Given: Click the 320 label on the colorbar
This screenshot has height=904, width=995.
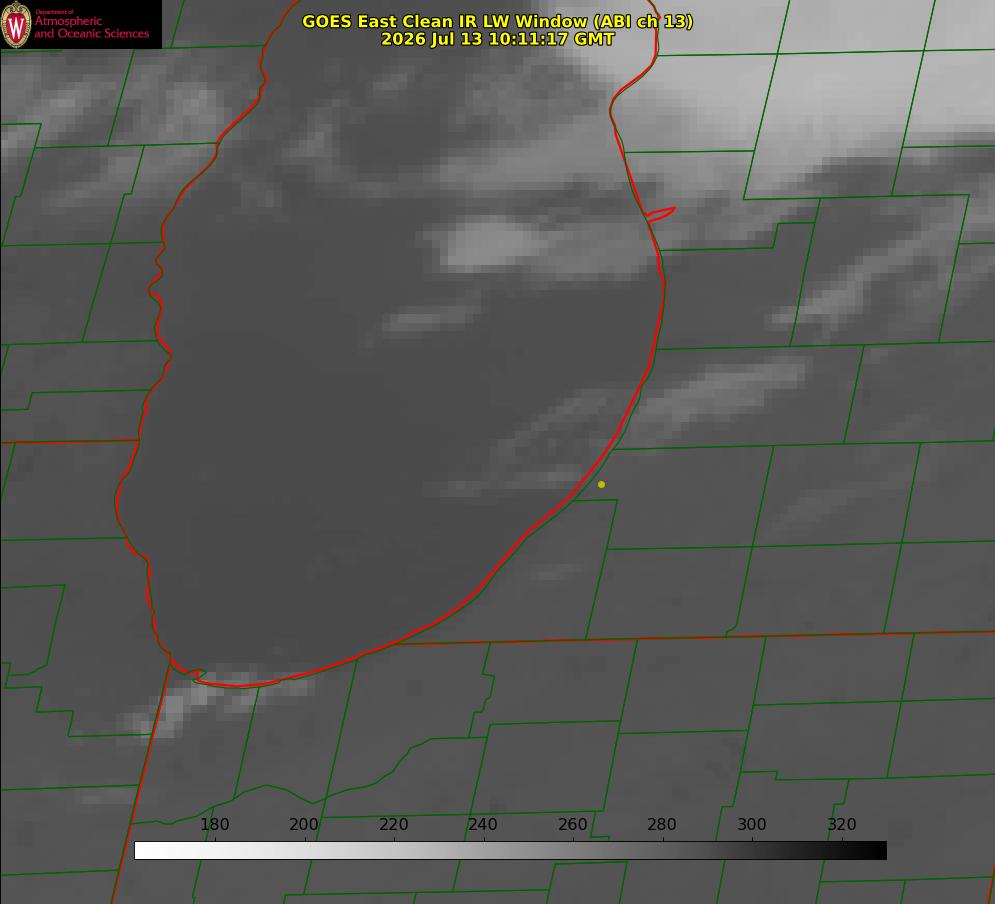Looking at the screenshot, I should 842,824.
